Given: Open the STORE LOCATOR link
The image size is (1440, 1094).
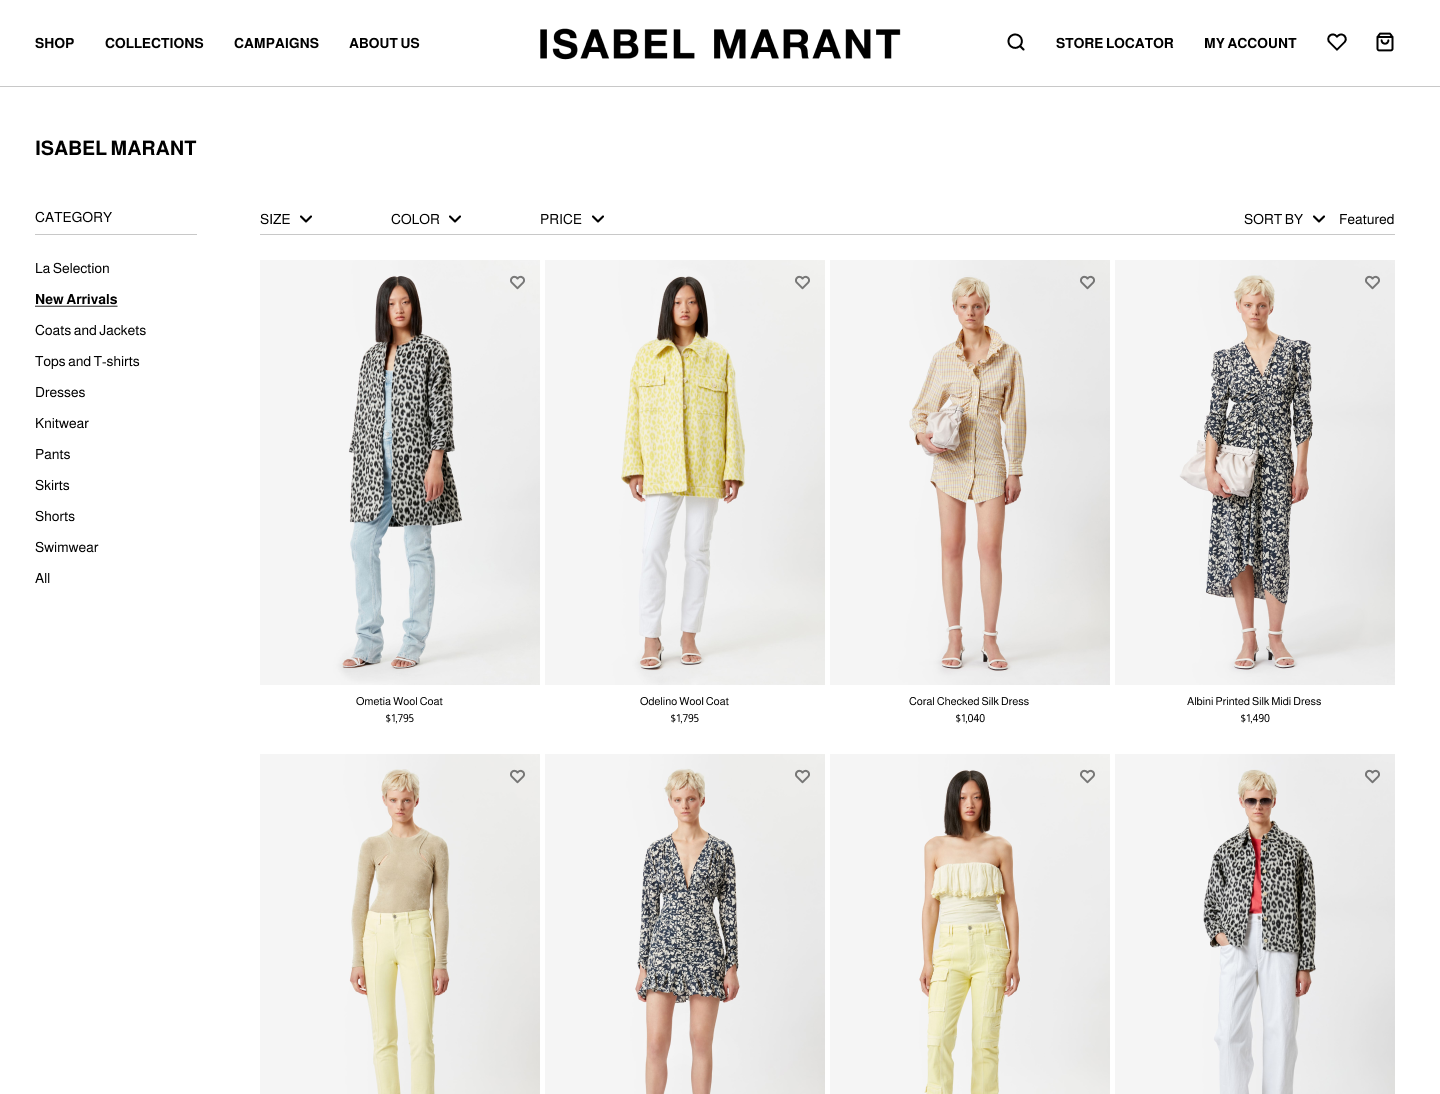Looking at the screenshot, I should tap(1114, 43).
